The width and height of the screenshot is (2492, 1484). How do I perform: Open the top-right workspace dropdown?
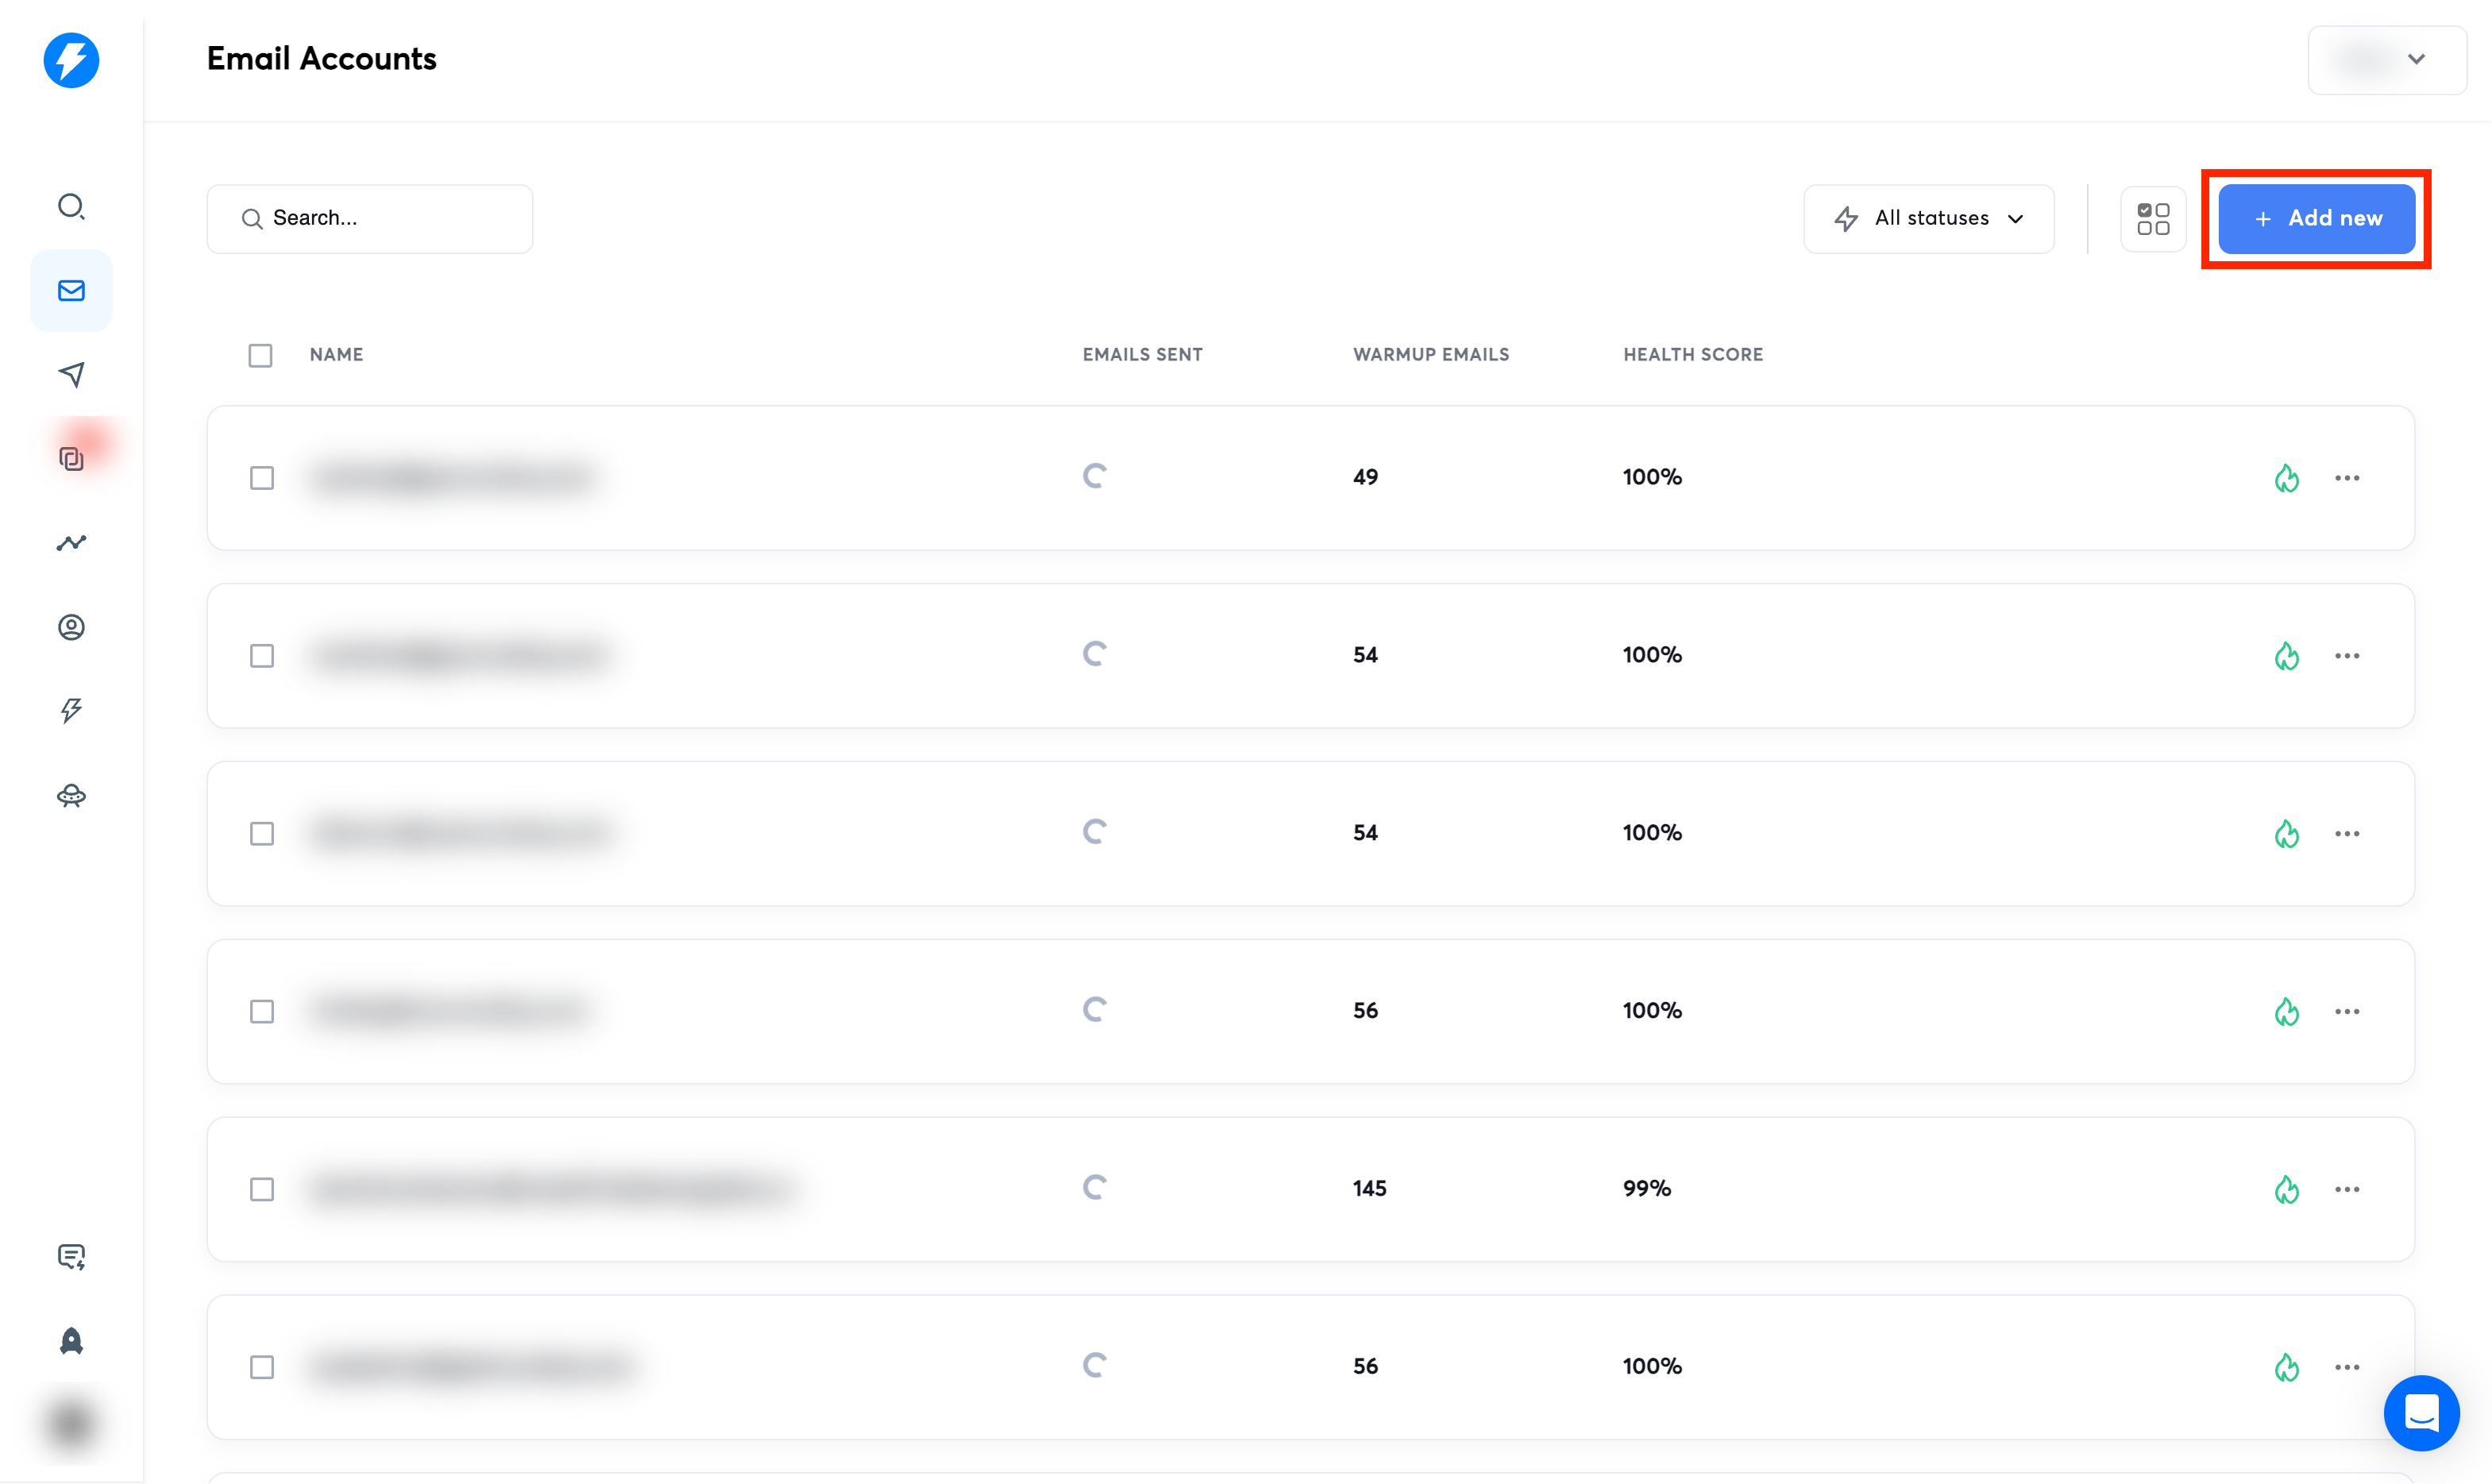tap(2386, 59)
